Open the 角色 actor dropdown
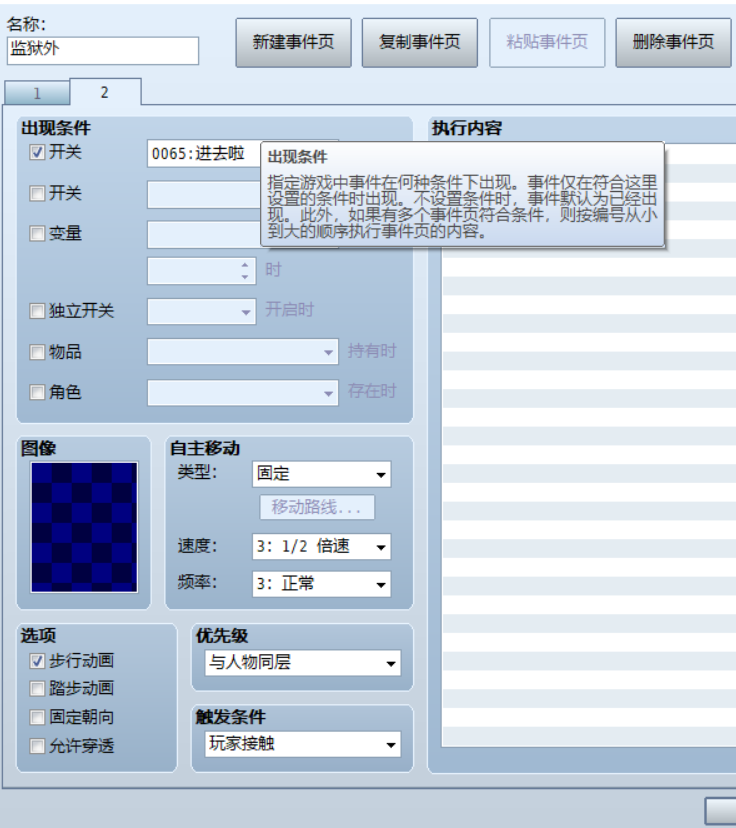 click(243, 393)
